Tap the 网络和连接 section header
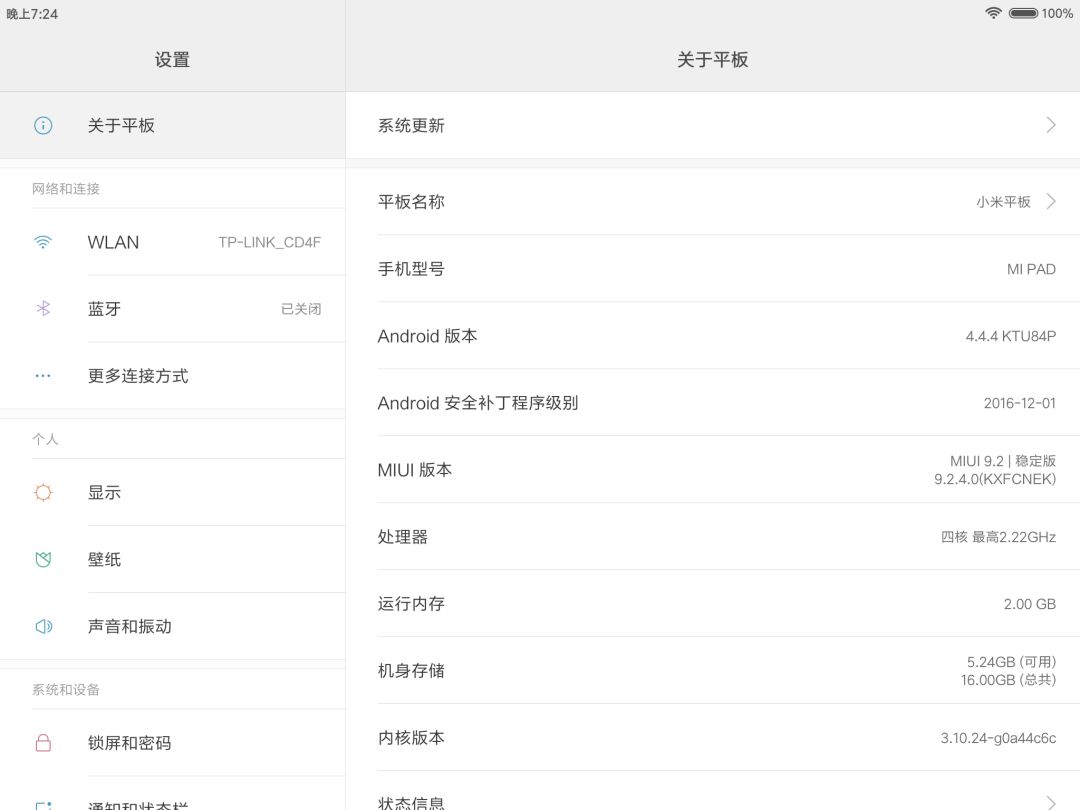Screen dimensions: 1080x810 click(65, 188)
